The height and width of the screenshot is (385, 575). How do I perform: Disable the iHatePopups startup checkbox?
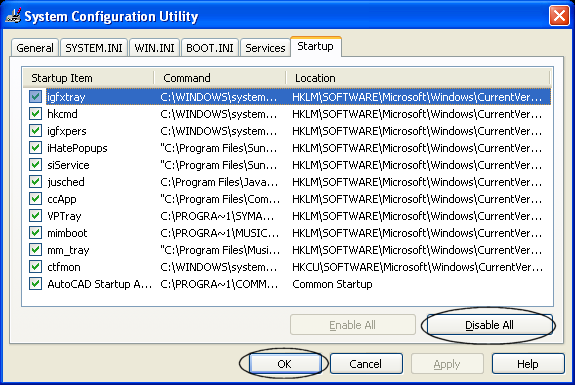(x=36, y=148)
